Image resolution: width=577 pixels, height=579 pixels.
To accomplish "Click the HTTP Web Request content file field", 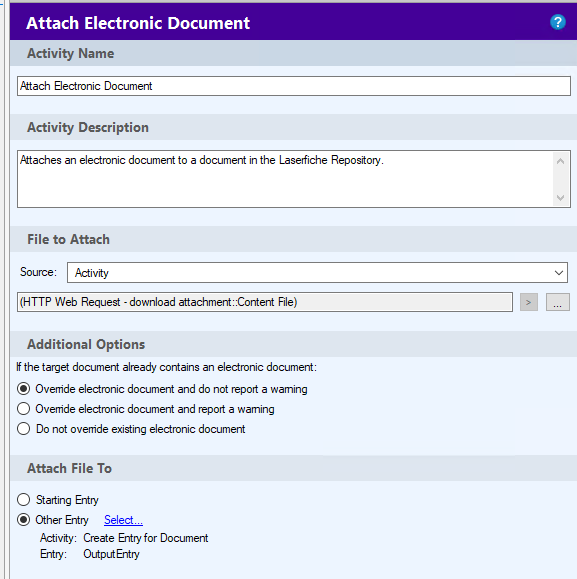I will click(265, 302).
